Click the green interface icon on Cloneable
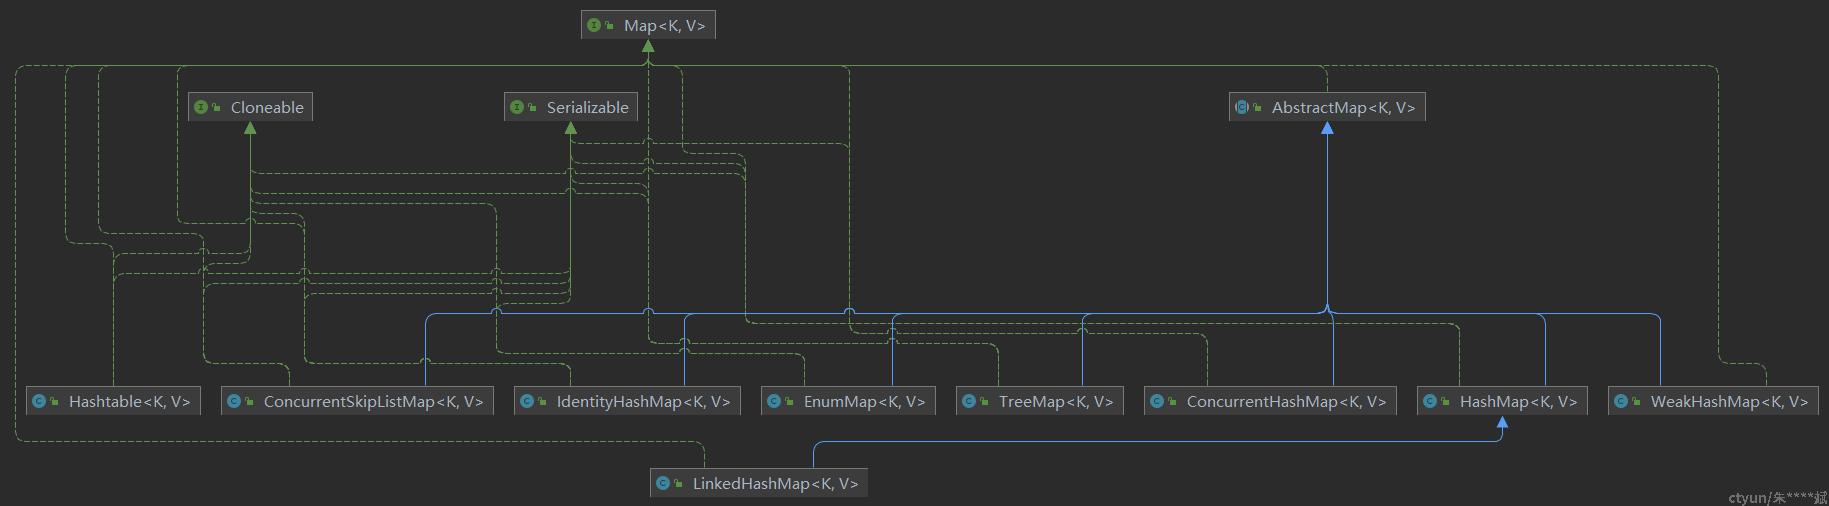Viewport: 1829px width, 506px height. coord(201,107)
